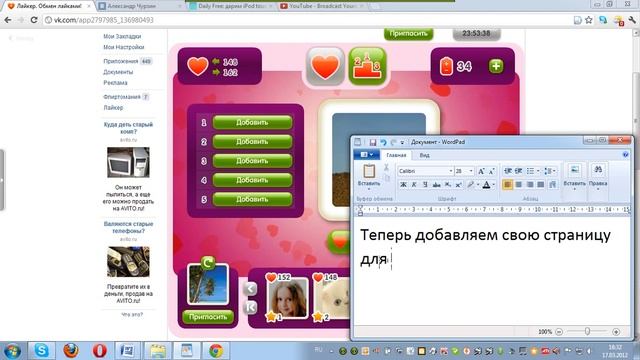The width and height of the screenshot is (640, 360).
Task: Toggle underline Ч formatting
Action: pyautogui.click(x=425, y=185)
